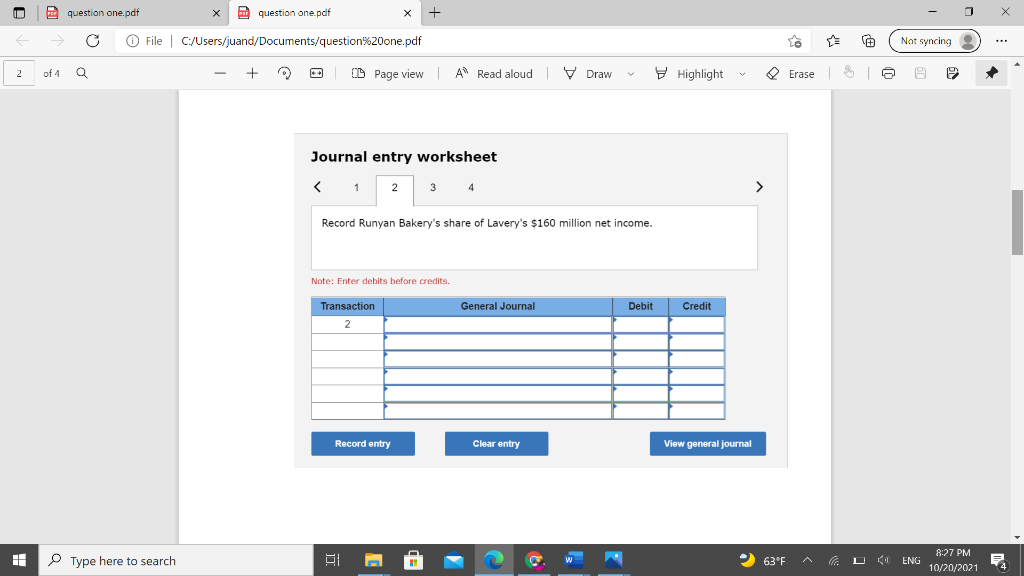The width and height of the screenshot is (1024, 576).
Task: Open the Collections icon
Action: (x=868, y=41)
